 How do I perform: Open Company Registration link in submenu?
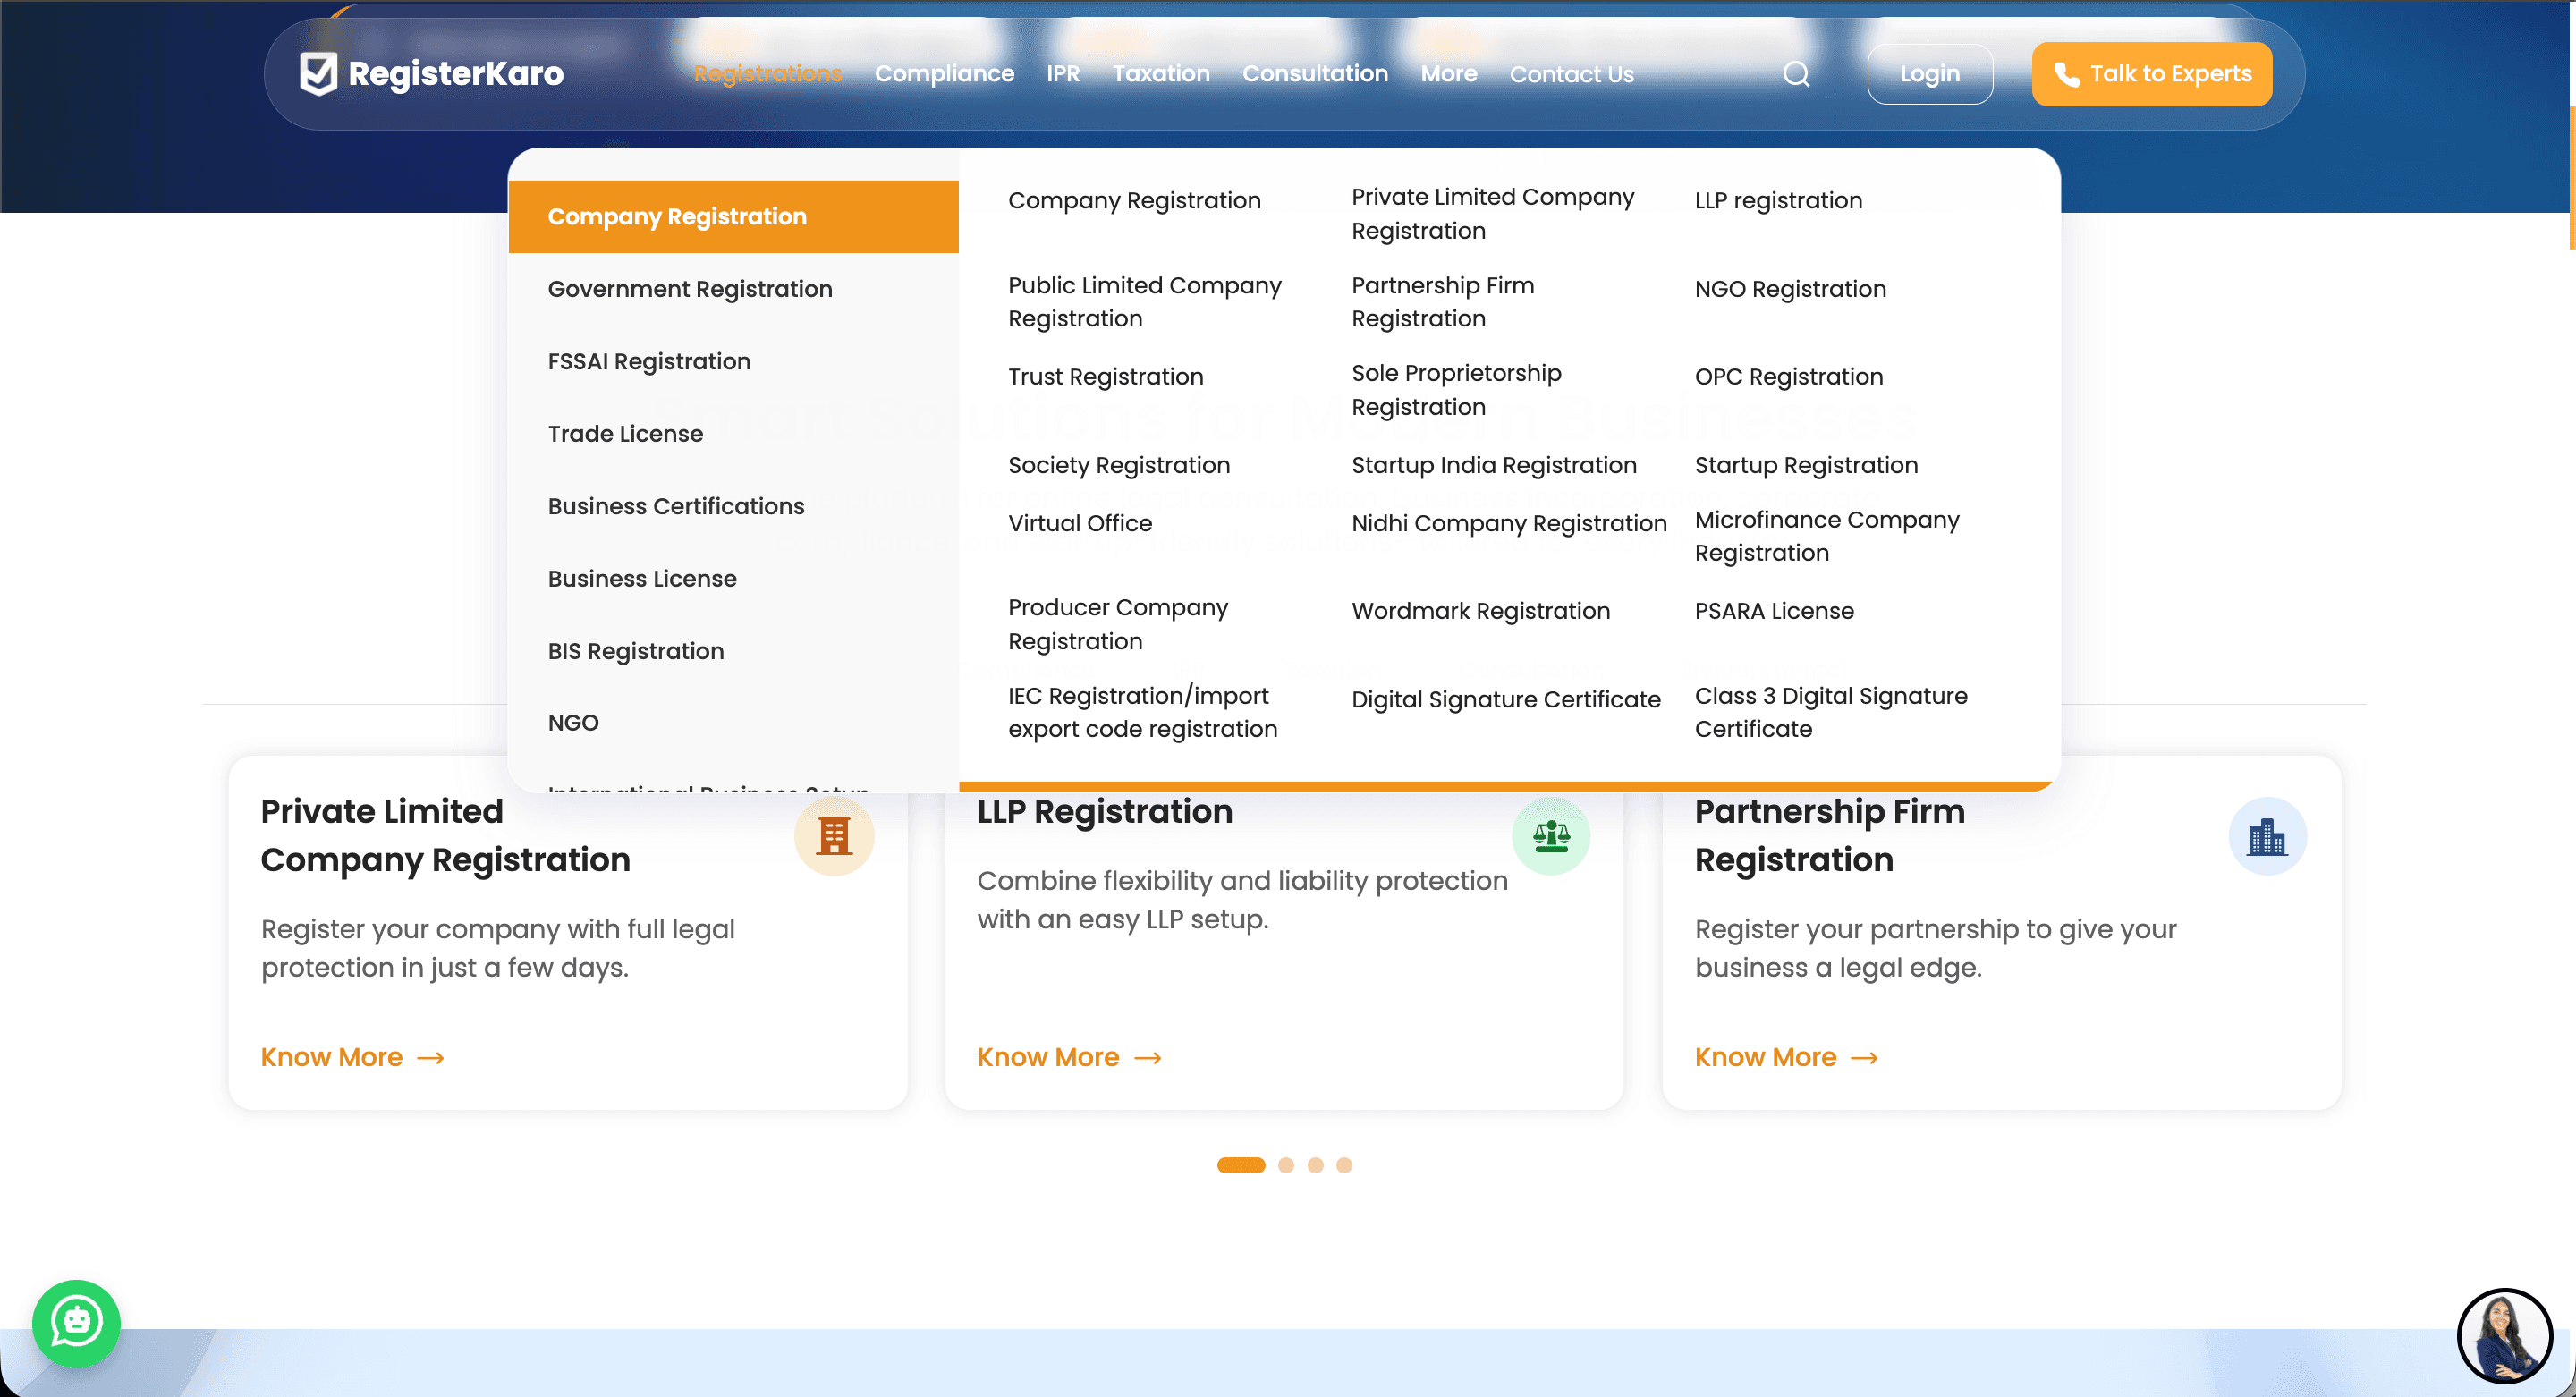(1134, 201)
